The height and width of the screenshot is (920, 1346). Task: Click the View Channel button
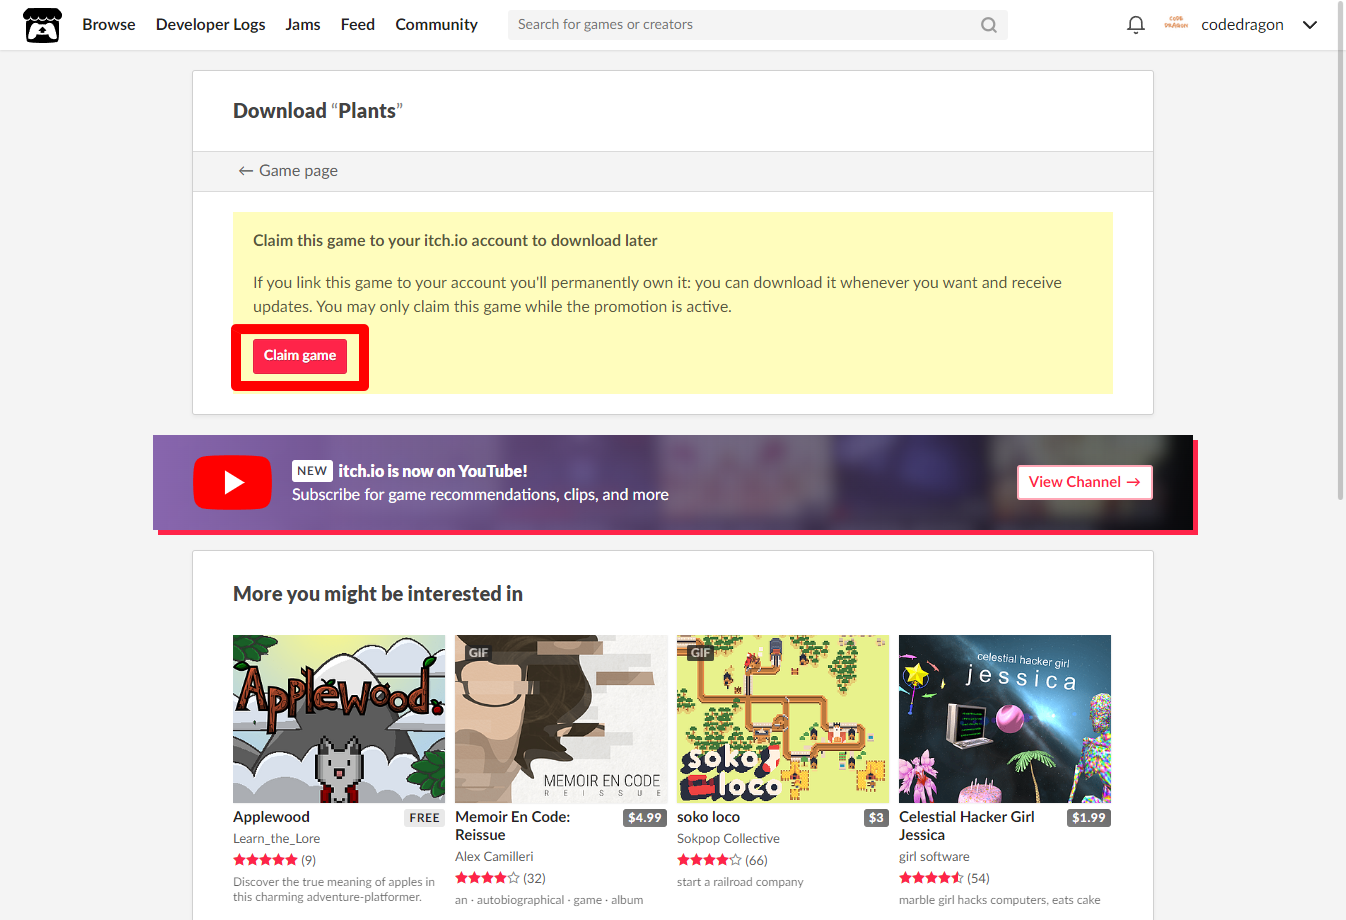(x=1085, y=482)
